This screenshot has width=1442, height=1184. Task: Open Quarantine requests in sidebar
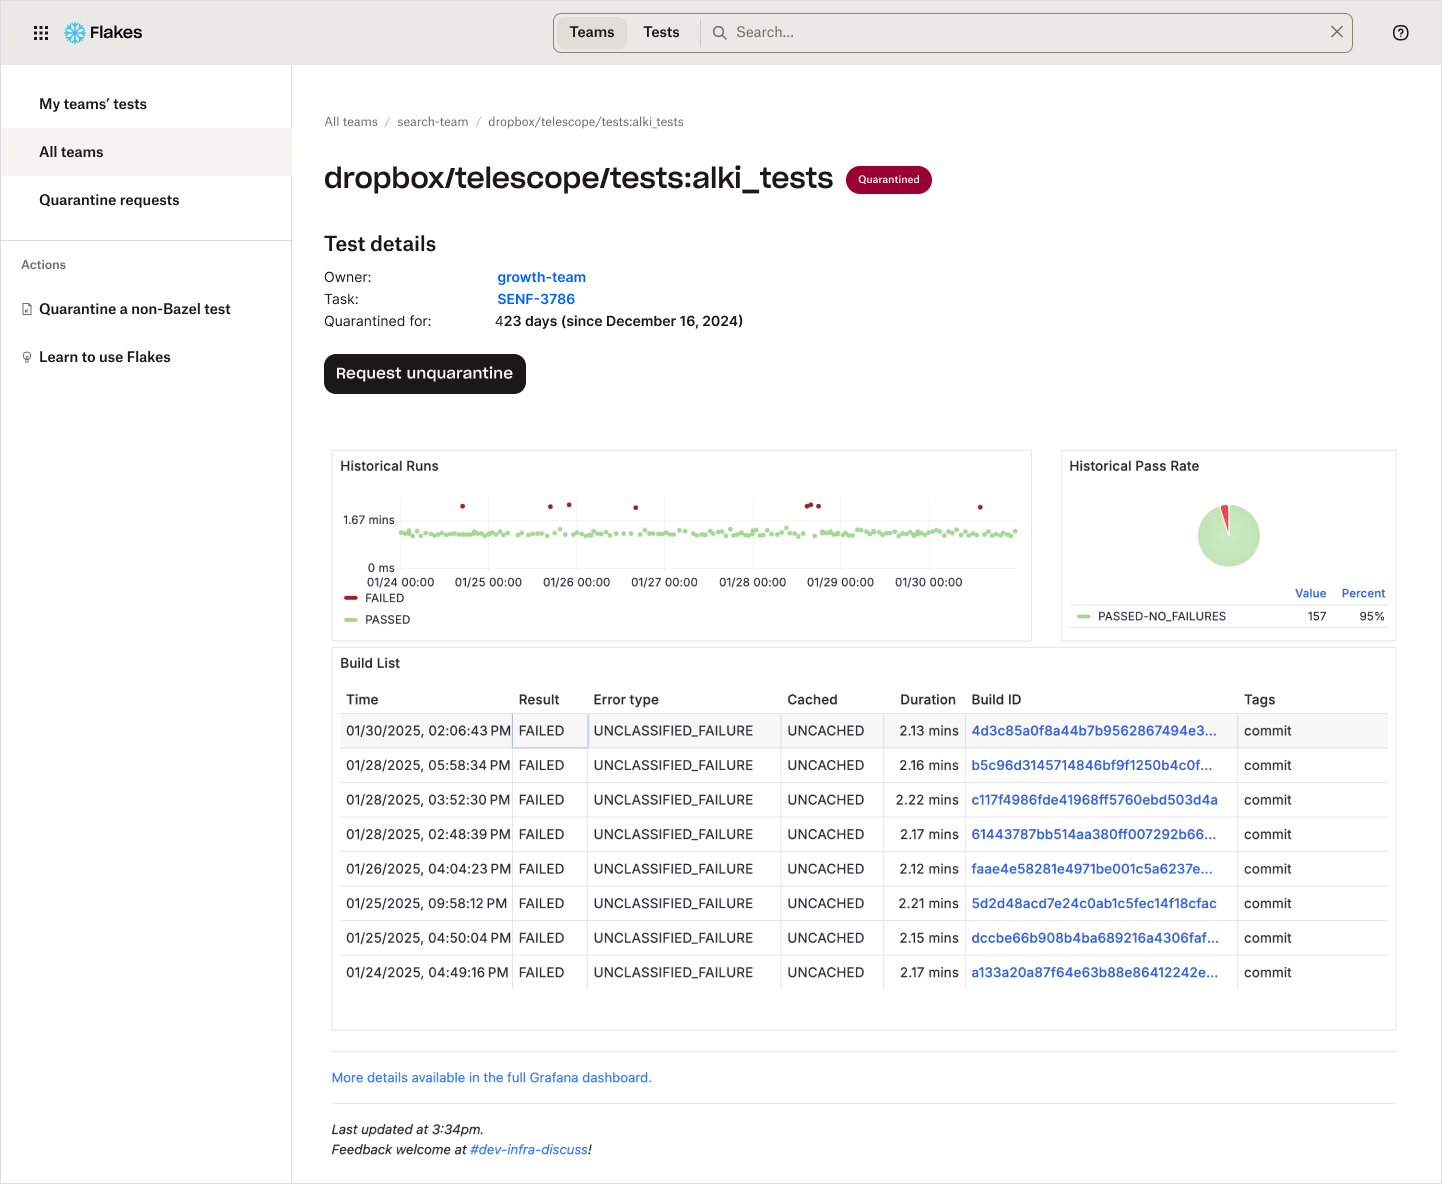tap(146, 200)
